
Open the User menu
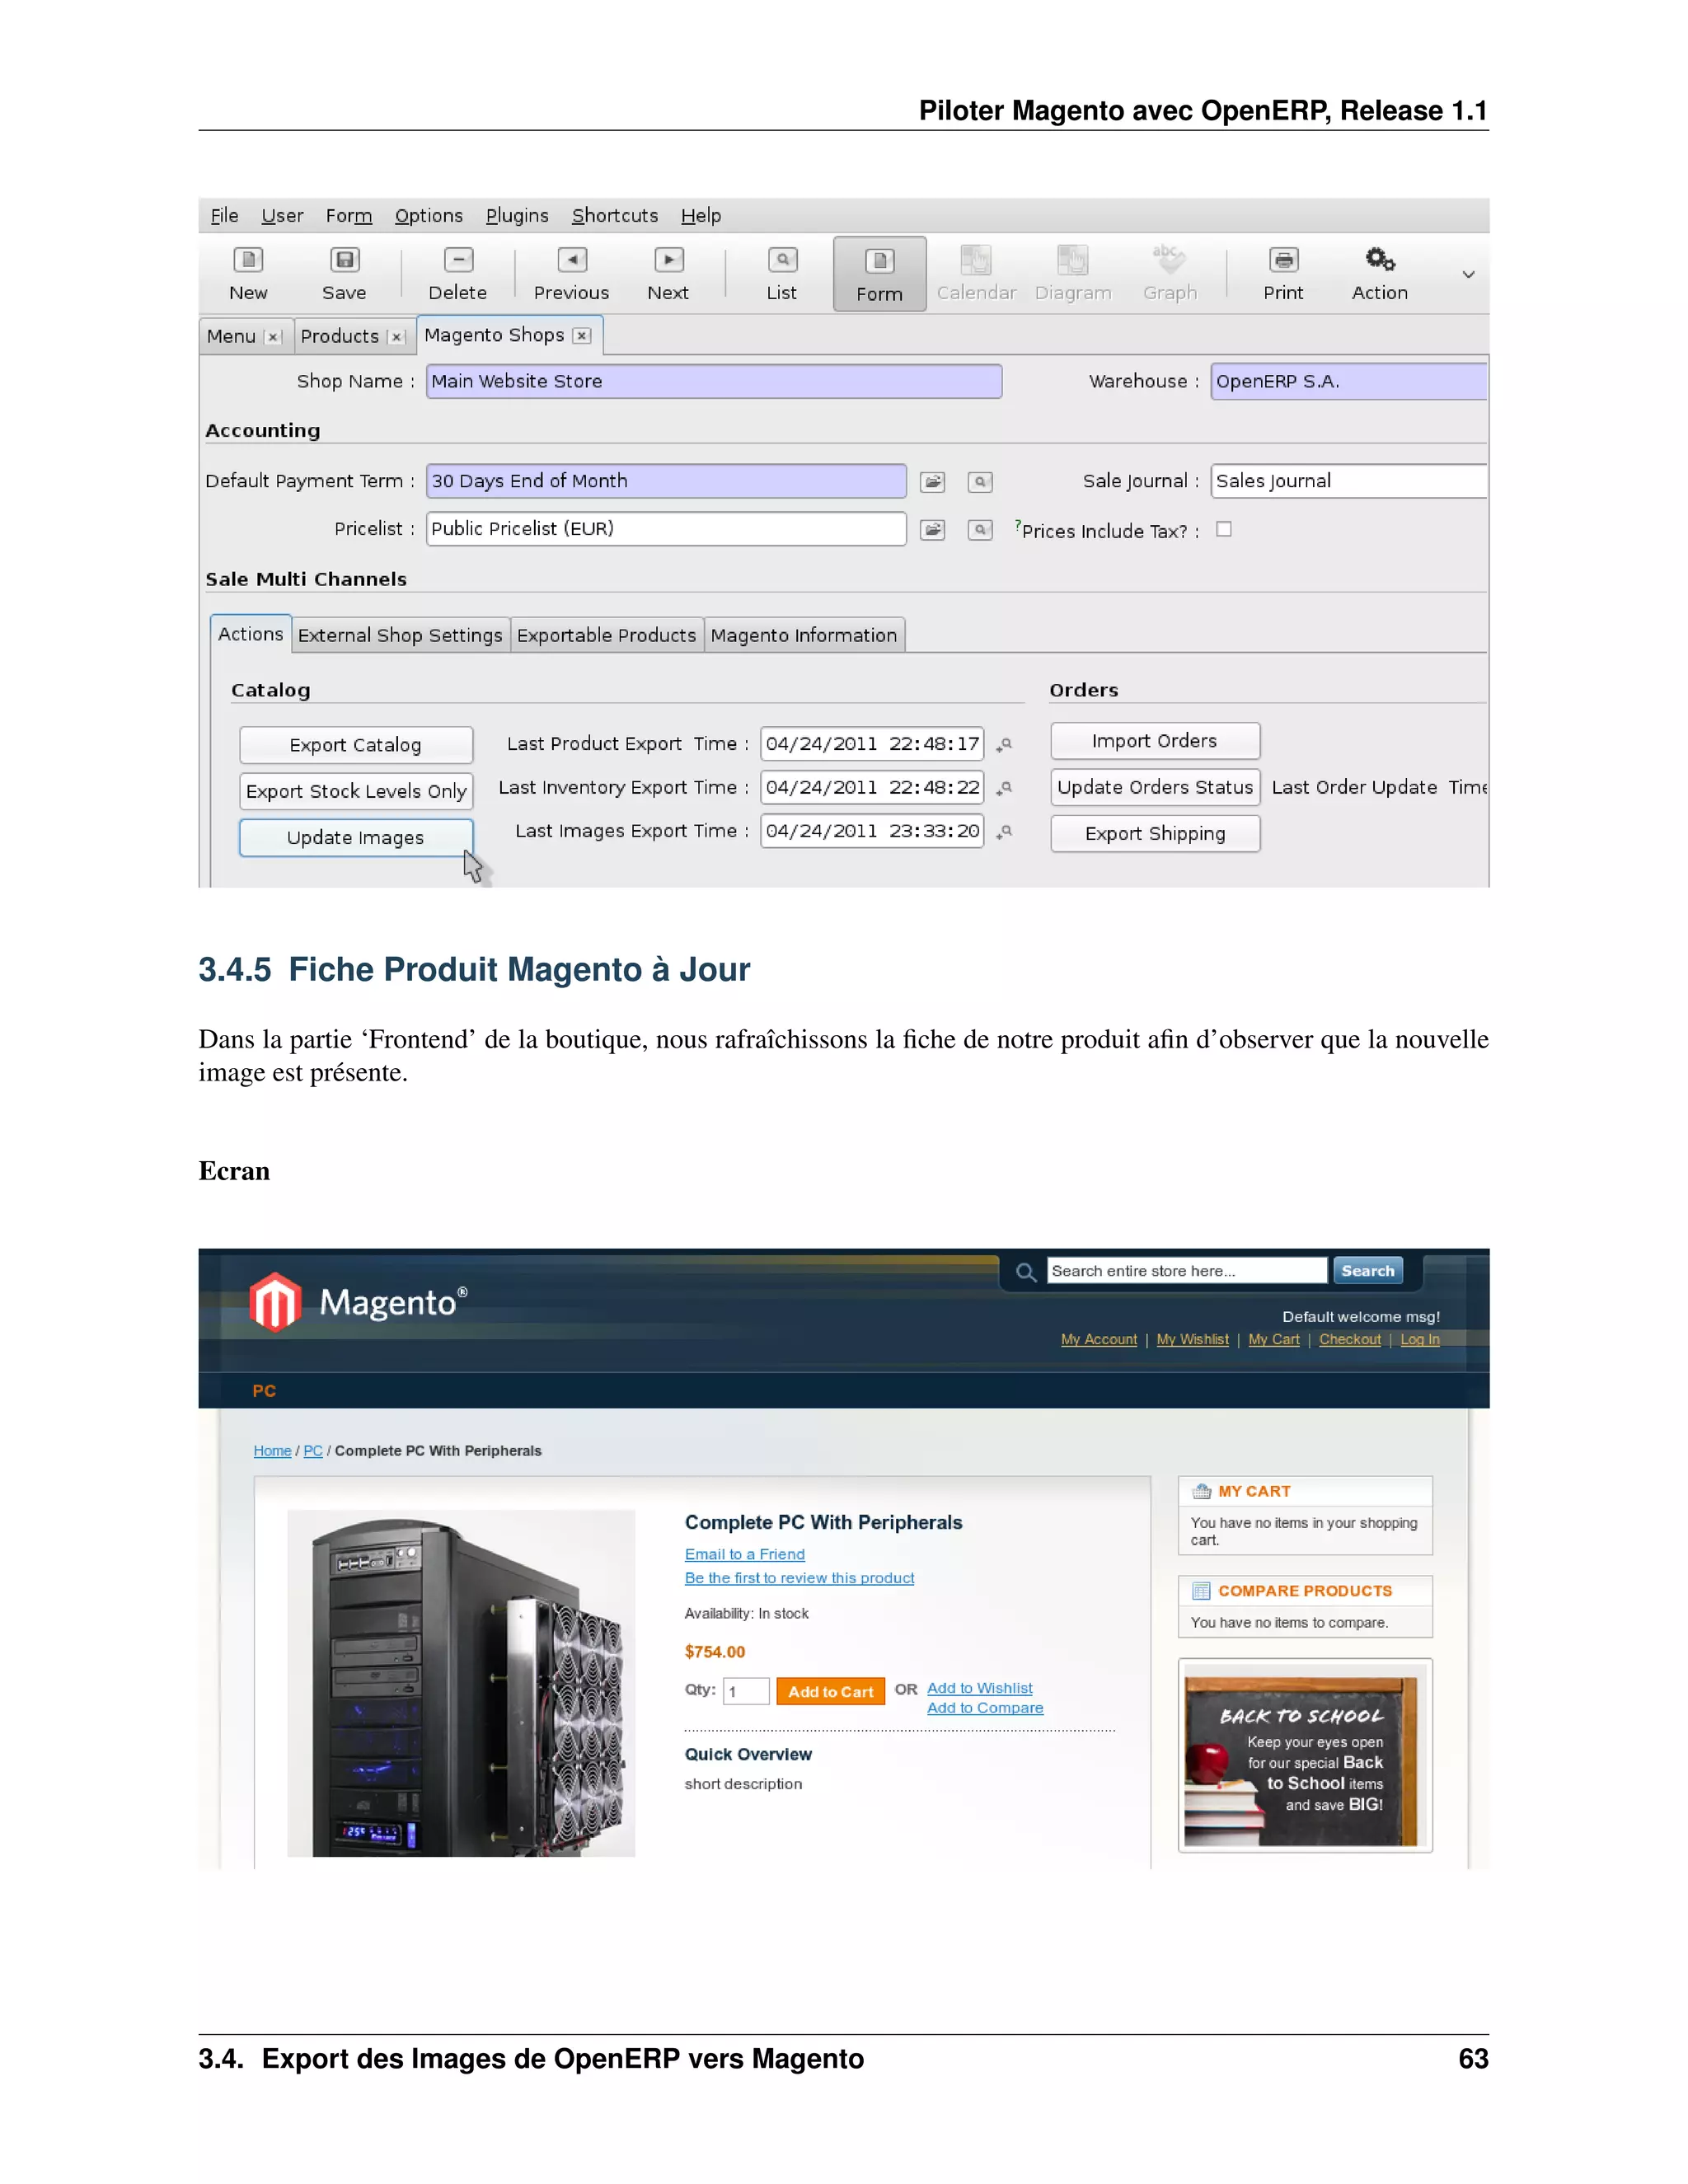tap(282, 215)
